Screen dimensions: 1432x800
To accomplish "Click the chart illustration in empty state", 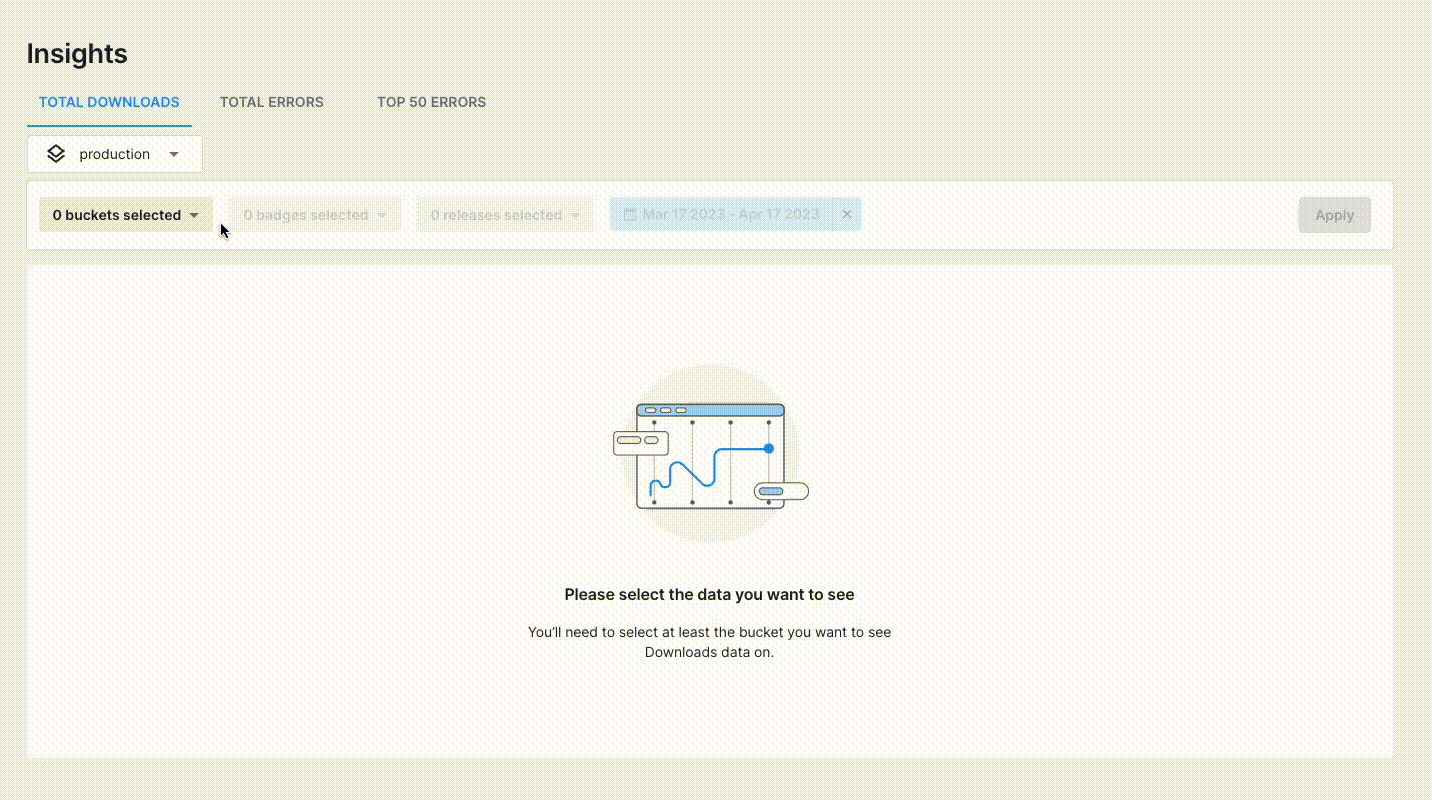I will click(710, 454).
